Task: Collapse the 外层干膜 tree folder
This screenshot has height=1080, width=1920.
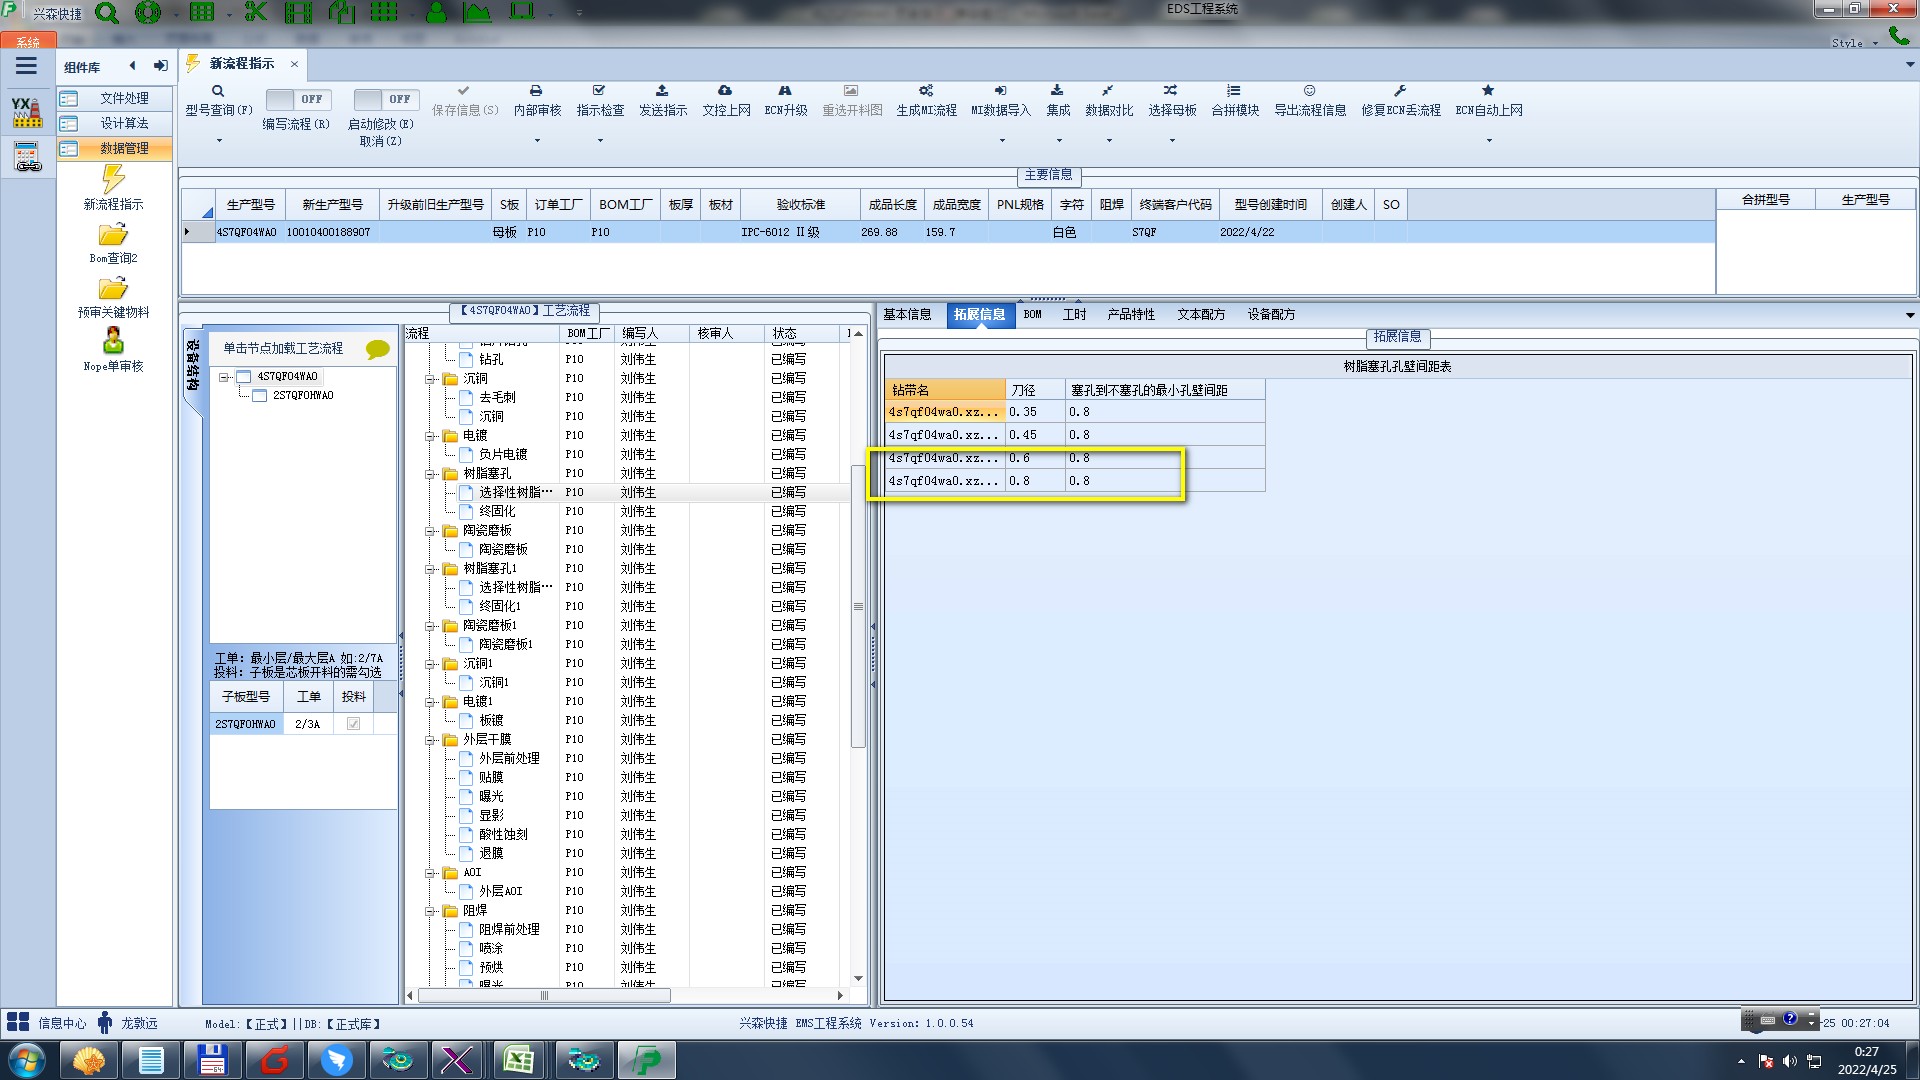Action: pyautogui.click(x=430, y=740)
